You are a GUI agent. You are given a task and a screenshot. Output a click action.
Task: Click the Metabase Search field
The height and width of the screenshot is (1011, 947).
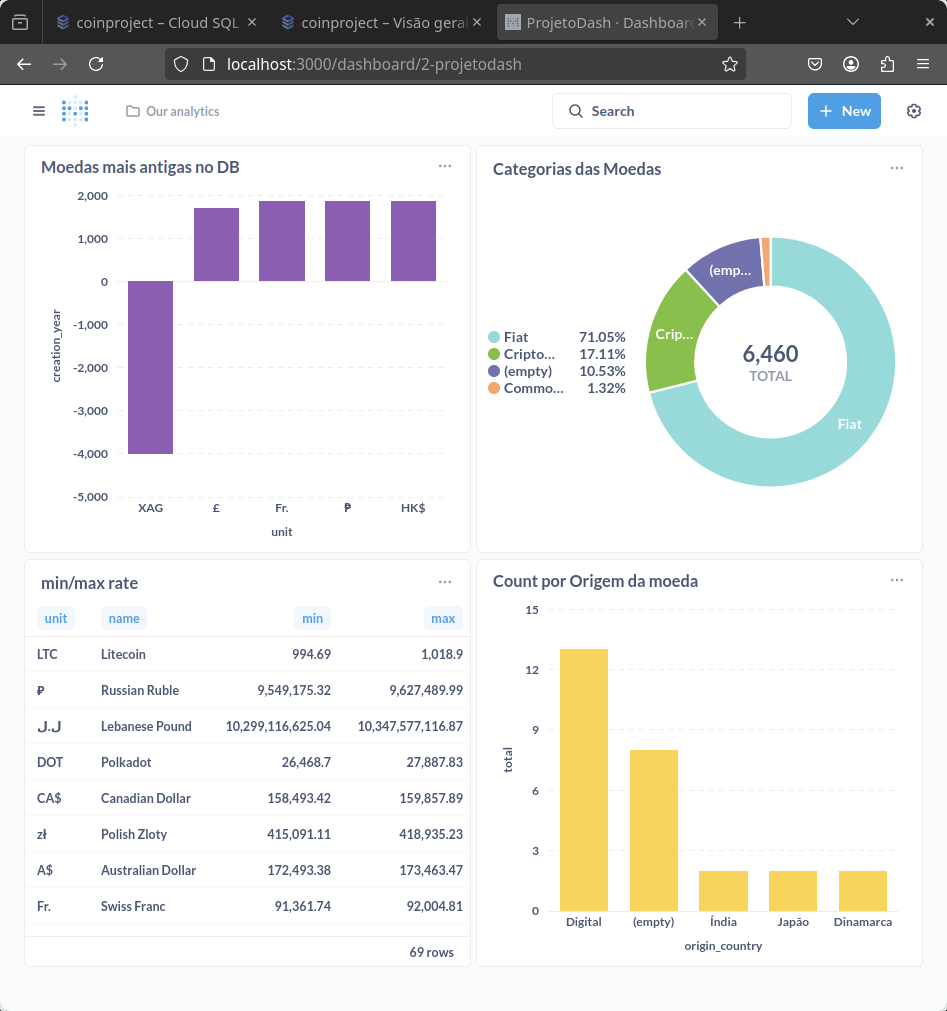(x=672, y=111)
